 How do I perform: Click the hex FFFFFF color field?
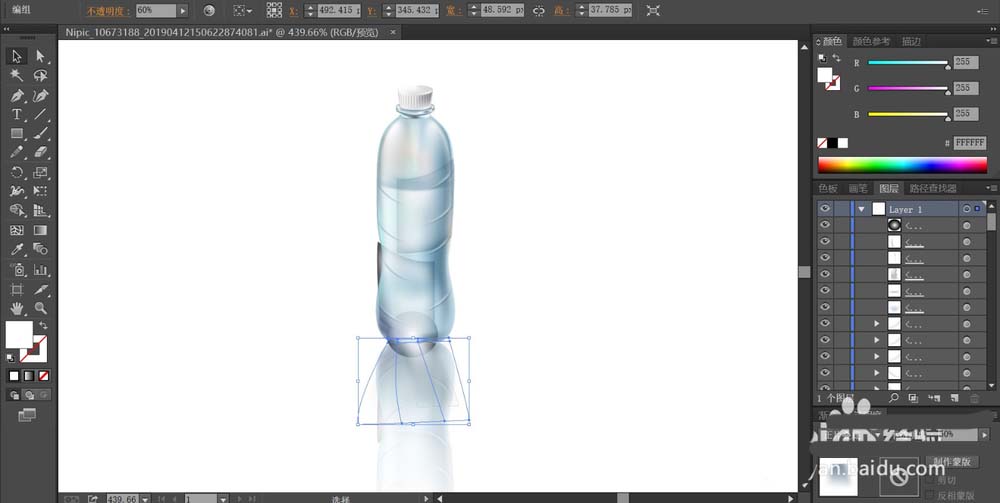point(970,143)
